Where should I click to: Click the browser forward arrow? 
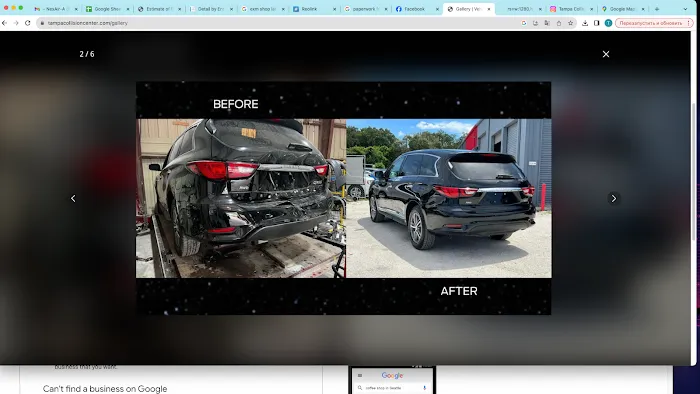coord(16,23)
